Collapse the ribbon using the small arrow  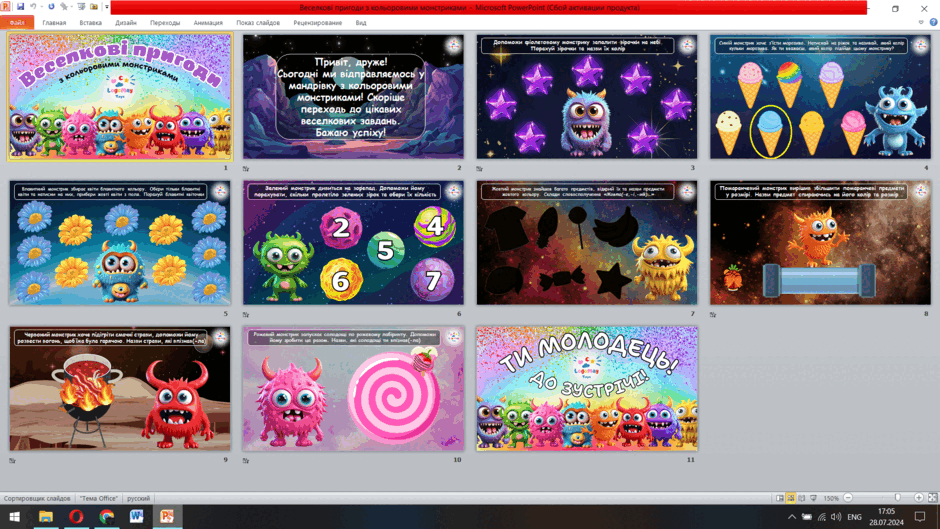pyautogui.click(x=921, y=22)
